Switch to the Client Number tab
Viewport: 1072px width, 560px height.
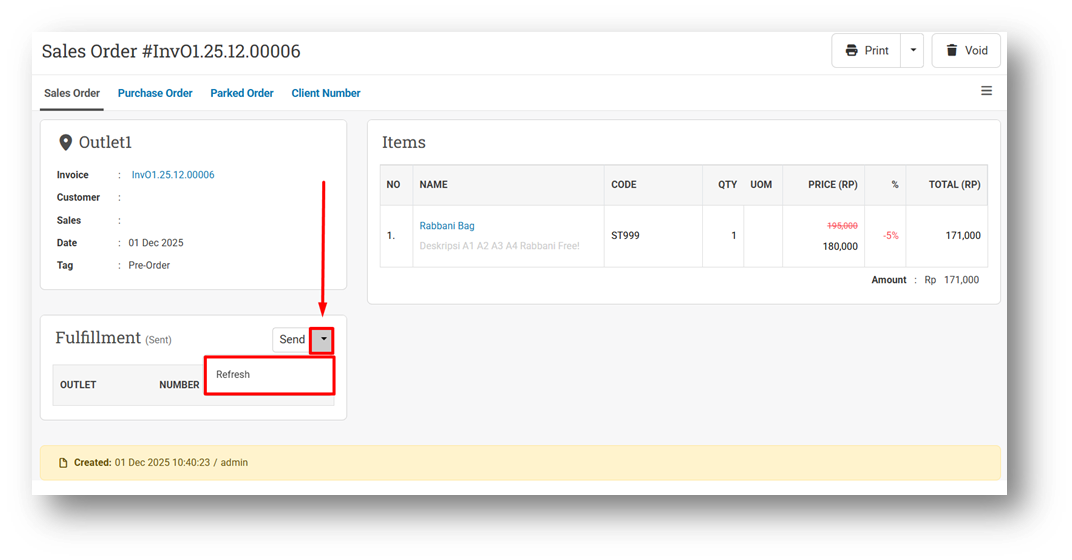click(x=326, y=93)
